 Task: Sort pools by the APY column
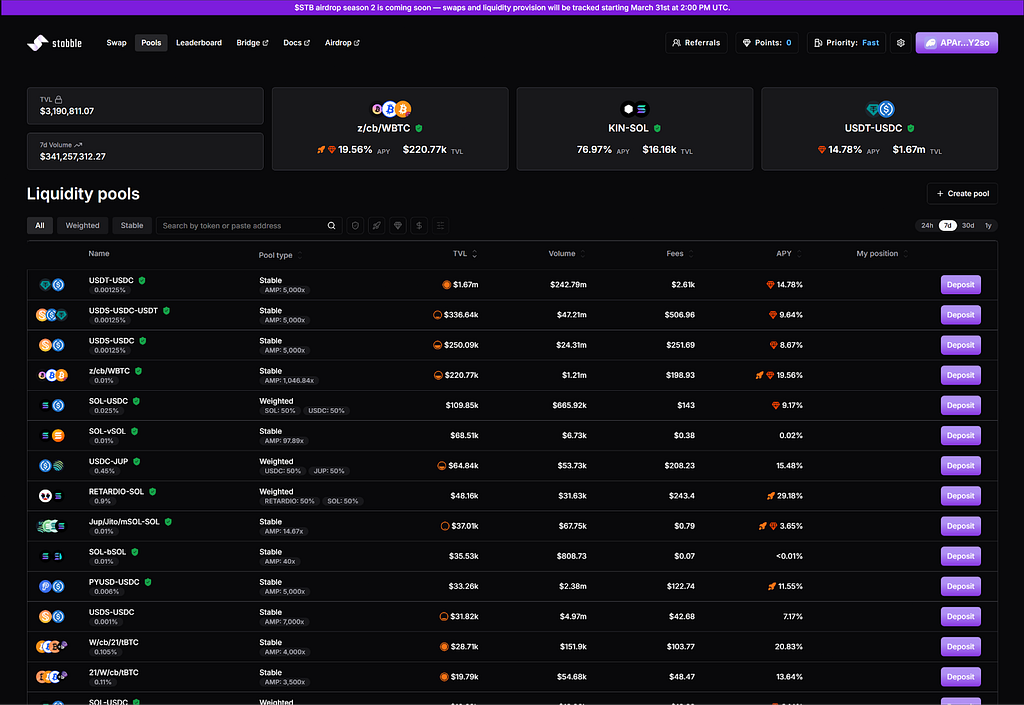tap(789, 254)
